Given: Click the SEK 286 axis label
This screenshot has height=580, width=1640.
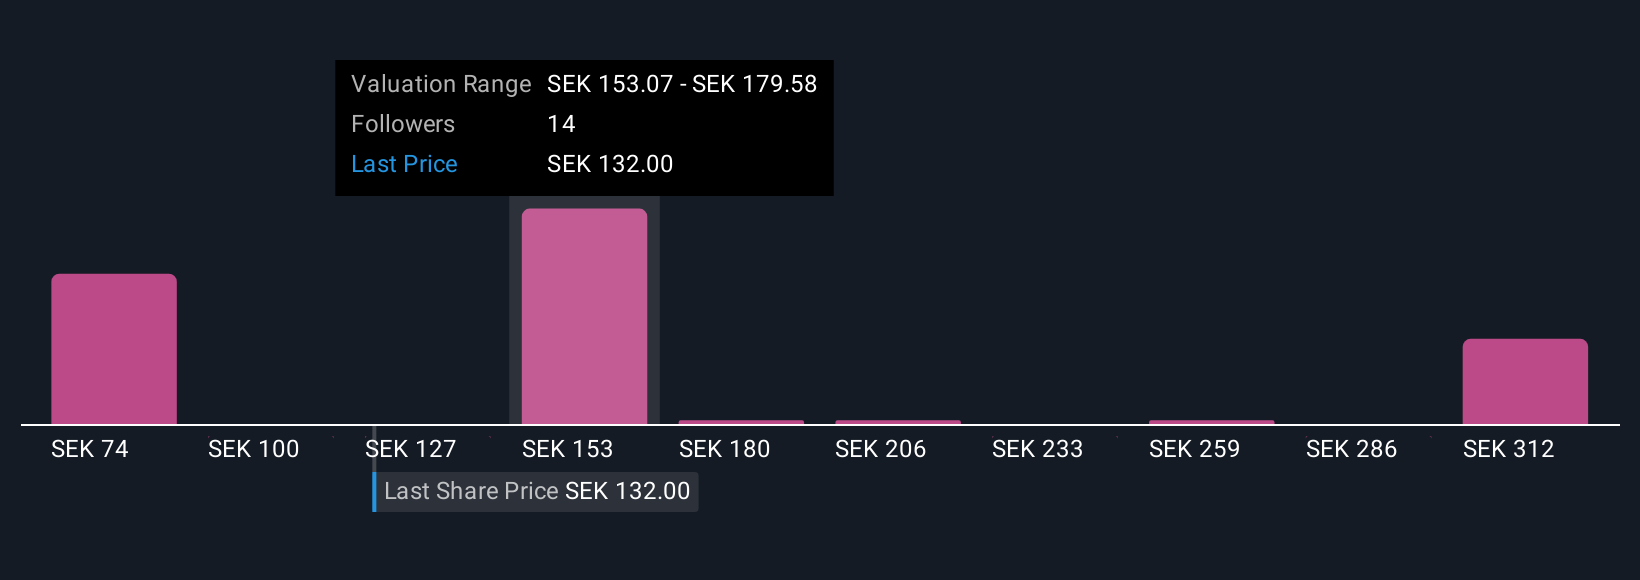Looking at the screenshot, I should pos(1352,450).
